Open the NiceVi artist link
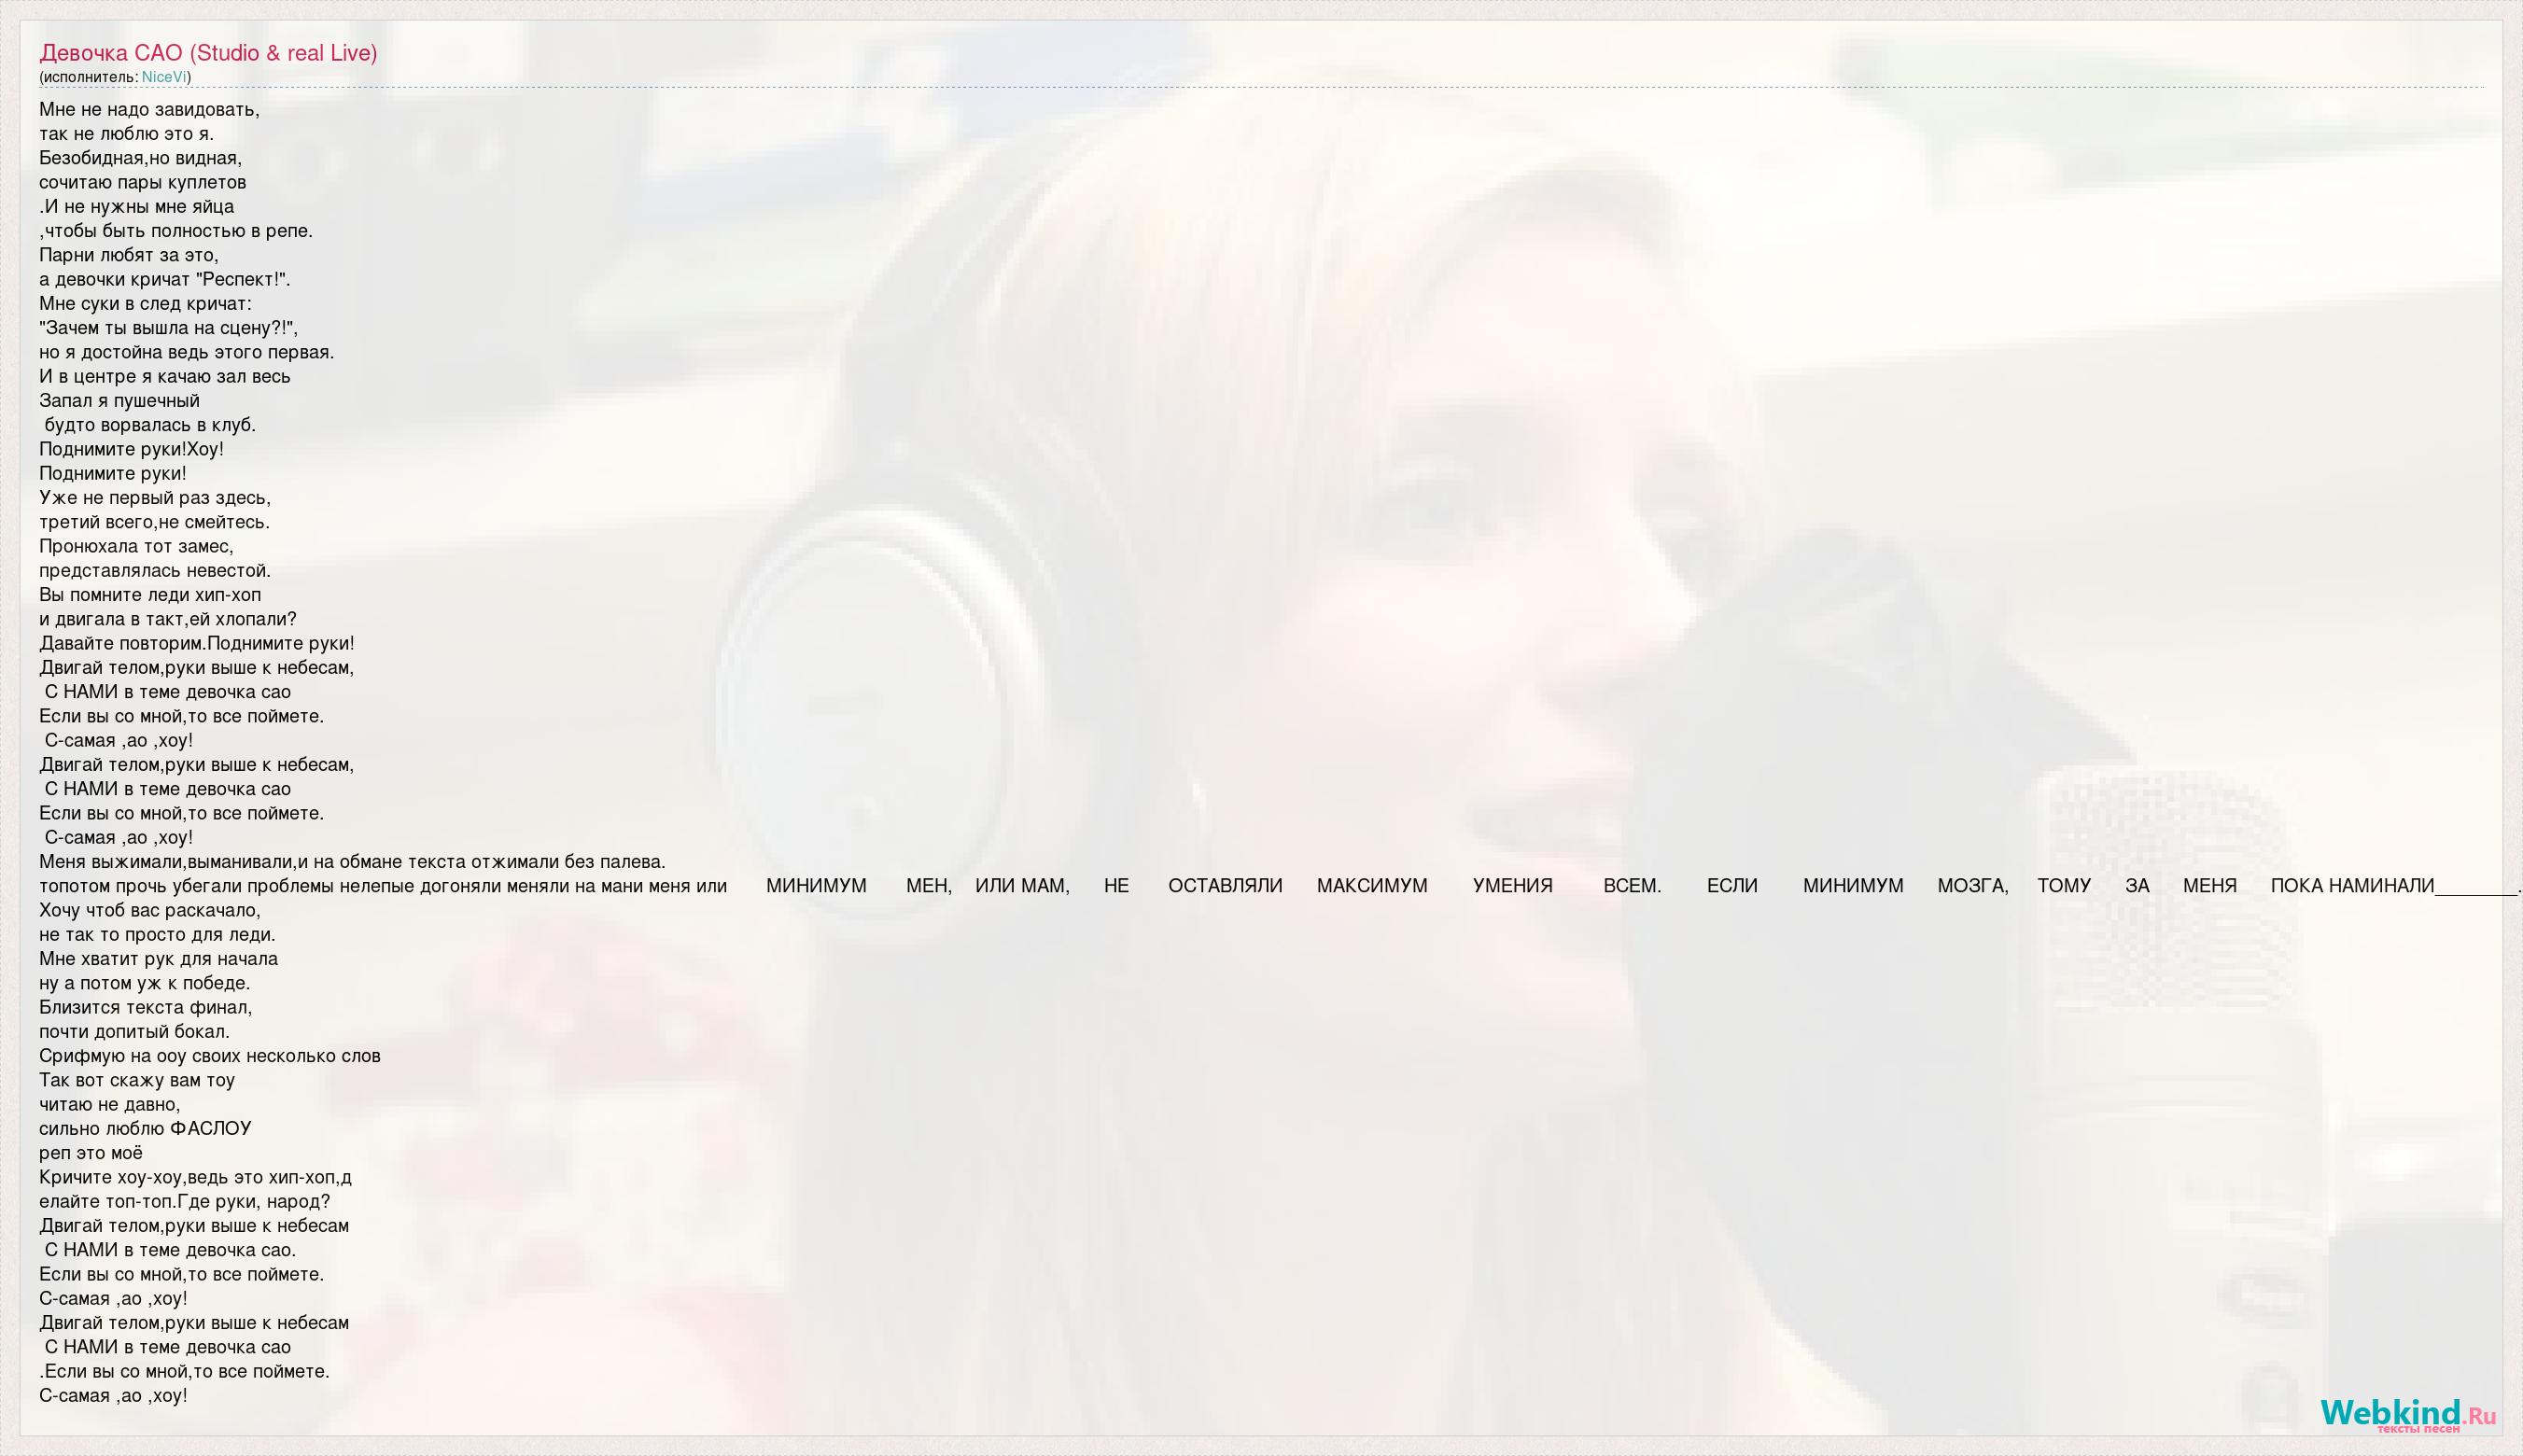The height and width of the screenshot is (1456, 2523). pos(164,77)
